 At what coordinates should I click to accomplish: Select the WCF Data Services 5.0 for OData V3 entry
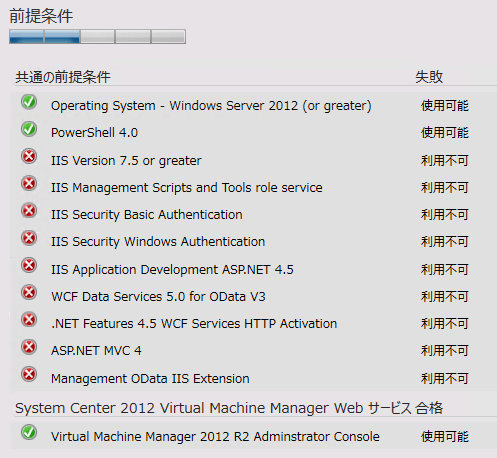coord(158,296)
